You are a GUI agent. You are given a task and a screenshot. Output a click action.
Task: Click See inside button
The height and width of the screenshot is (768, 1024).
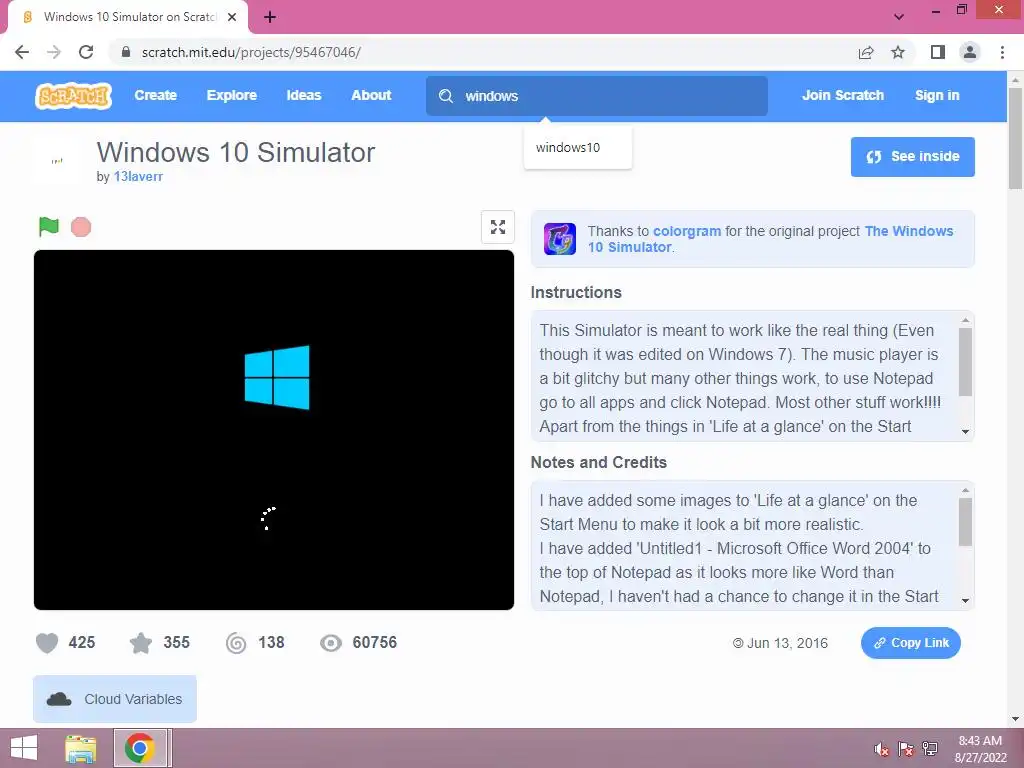pyautogui.click(x=912, y=157)
